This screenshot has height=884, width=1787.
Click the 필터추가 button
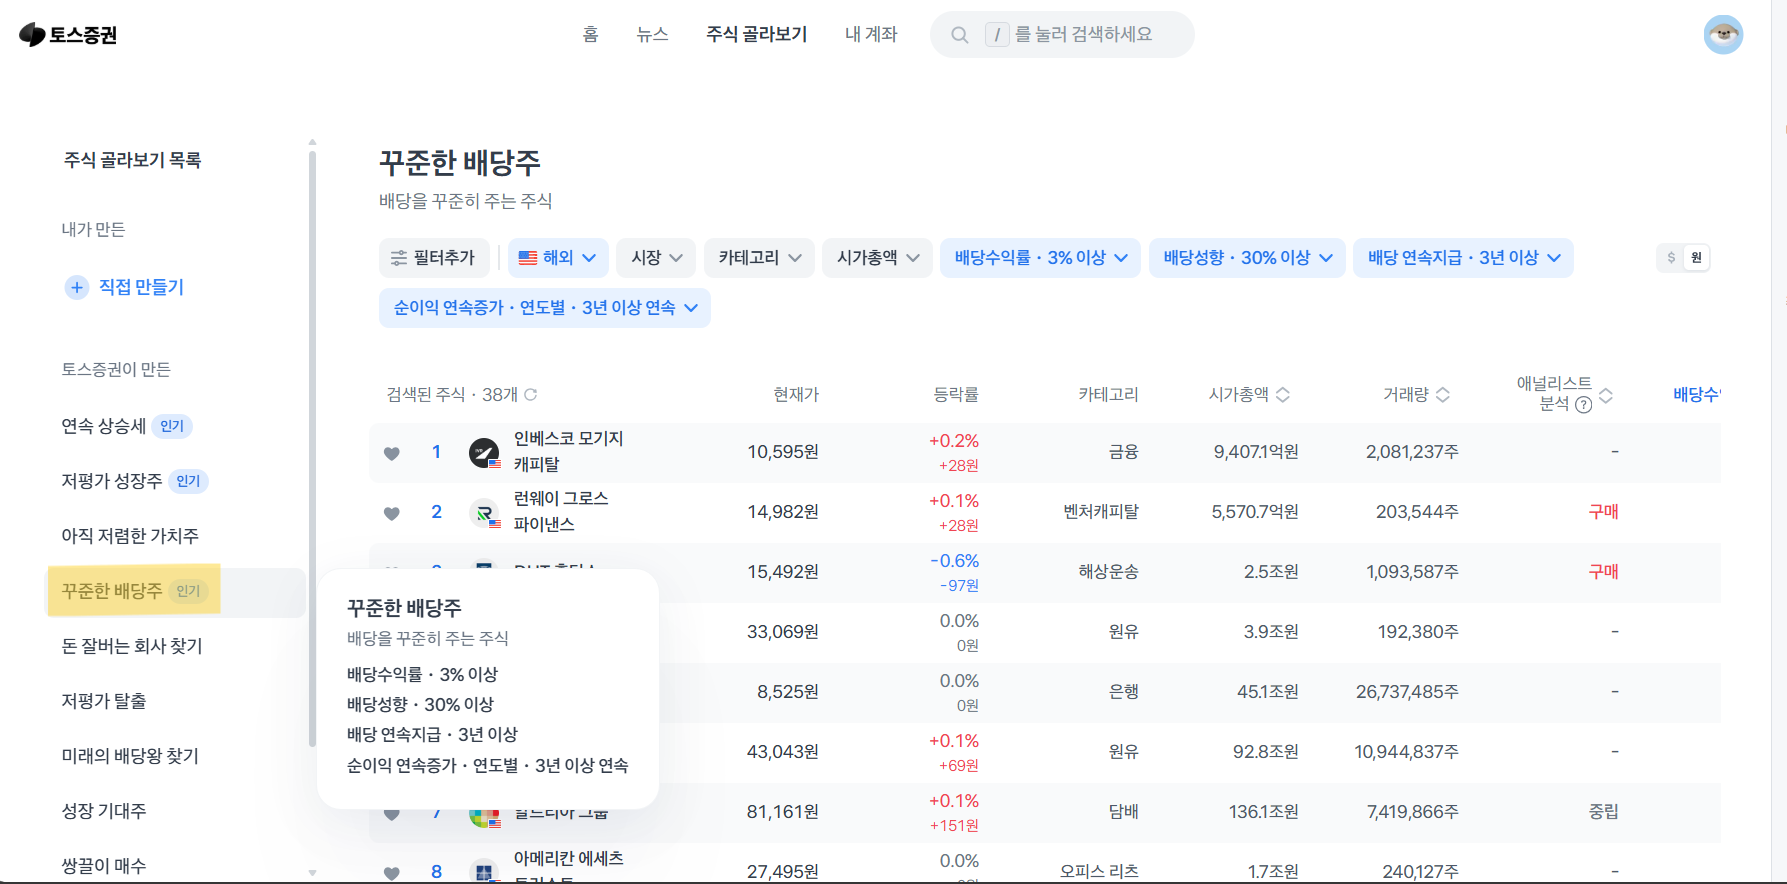point(434,258)
